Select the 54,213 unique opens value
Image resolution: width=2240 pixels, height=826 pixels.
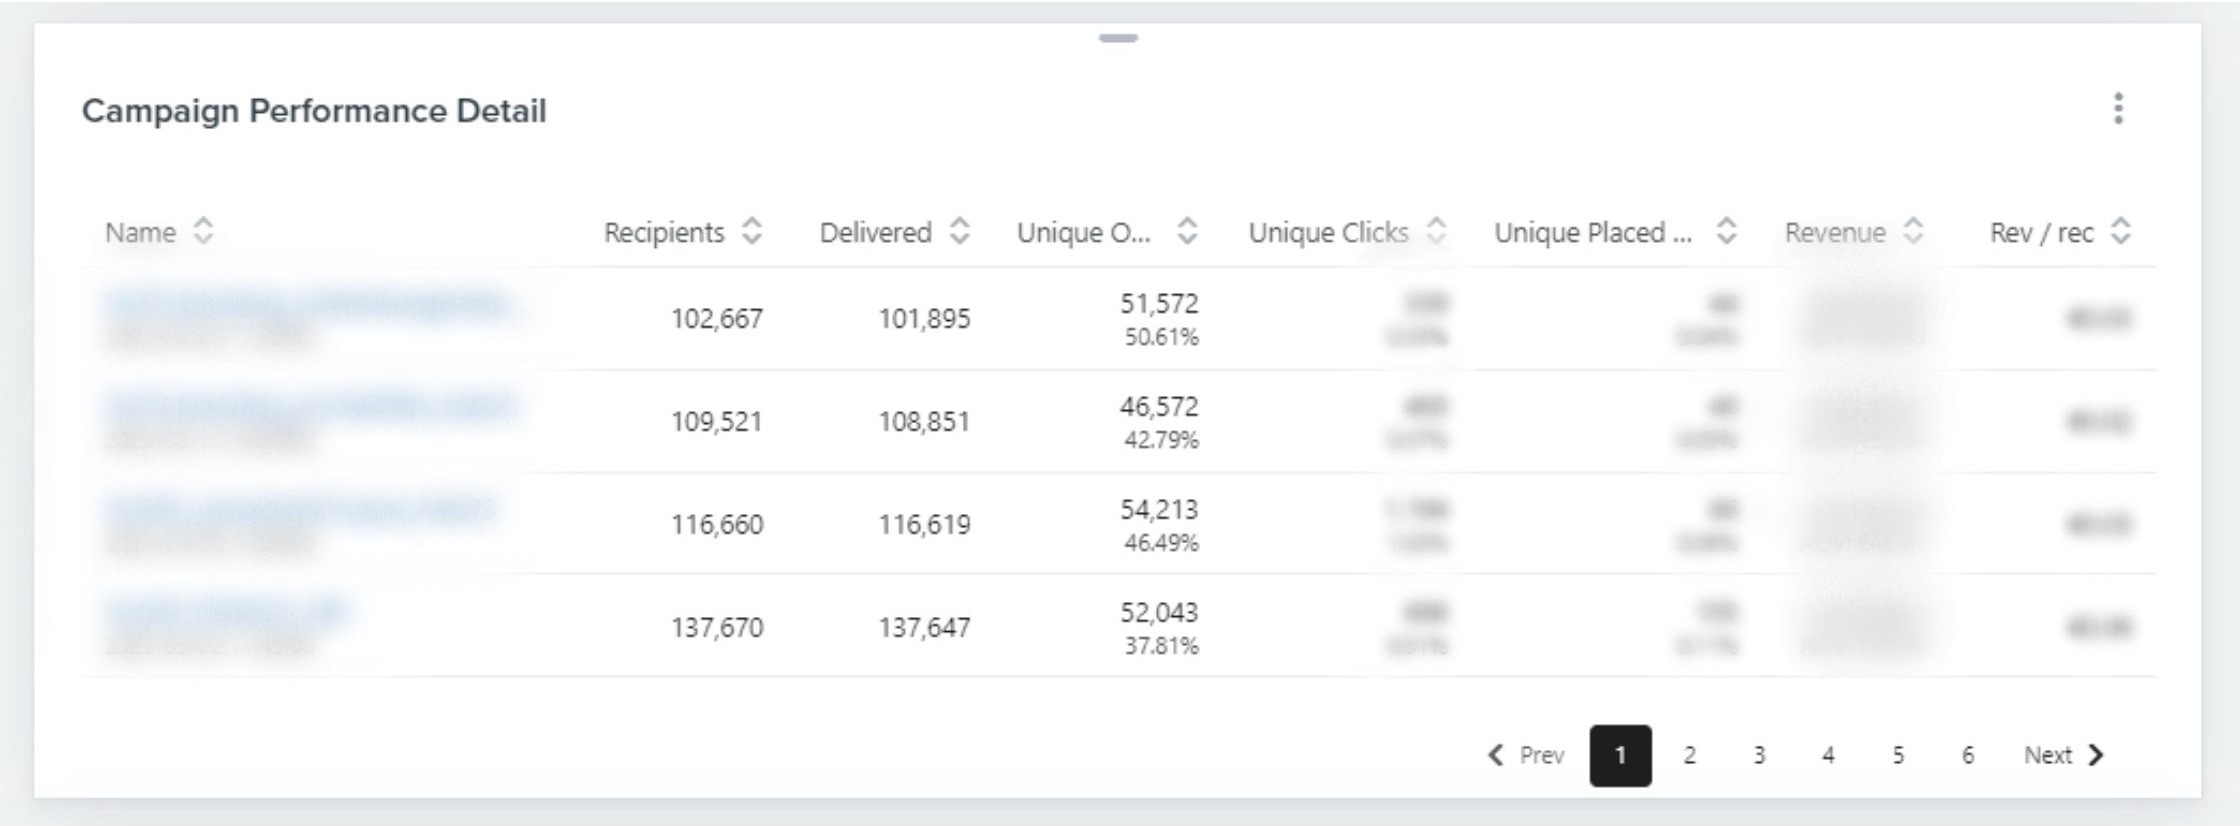[x=1159, y=509]
